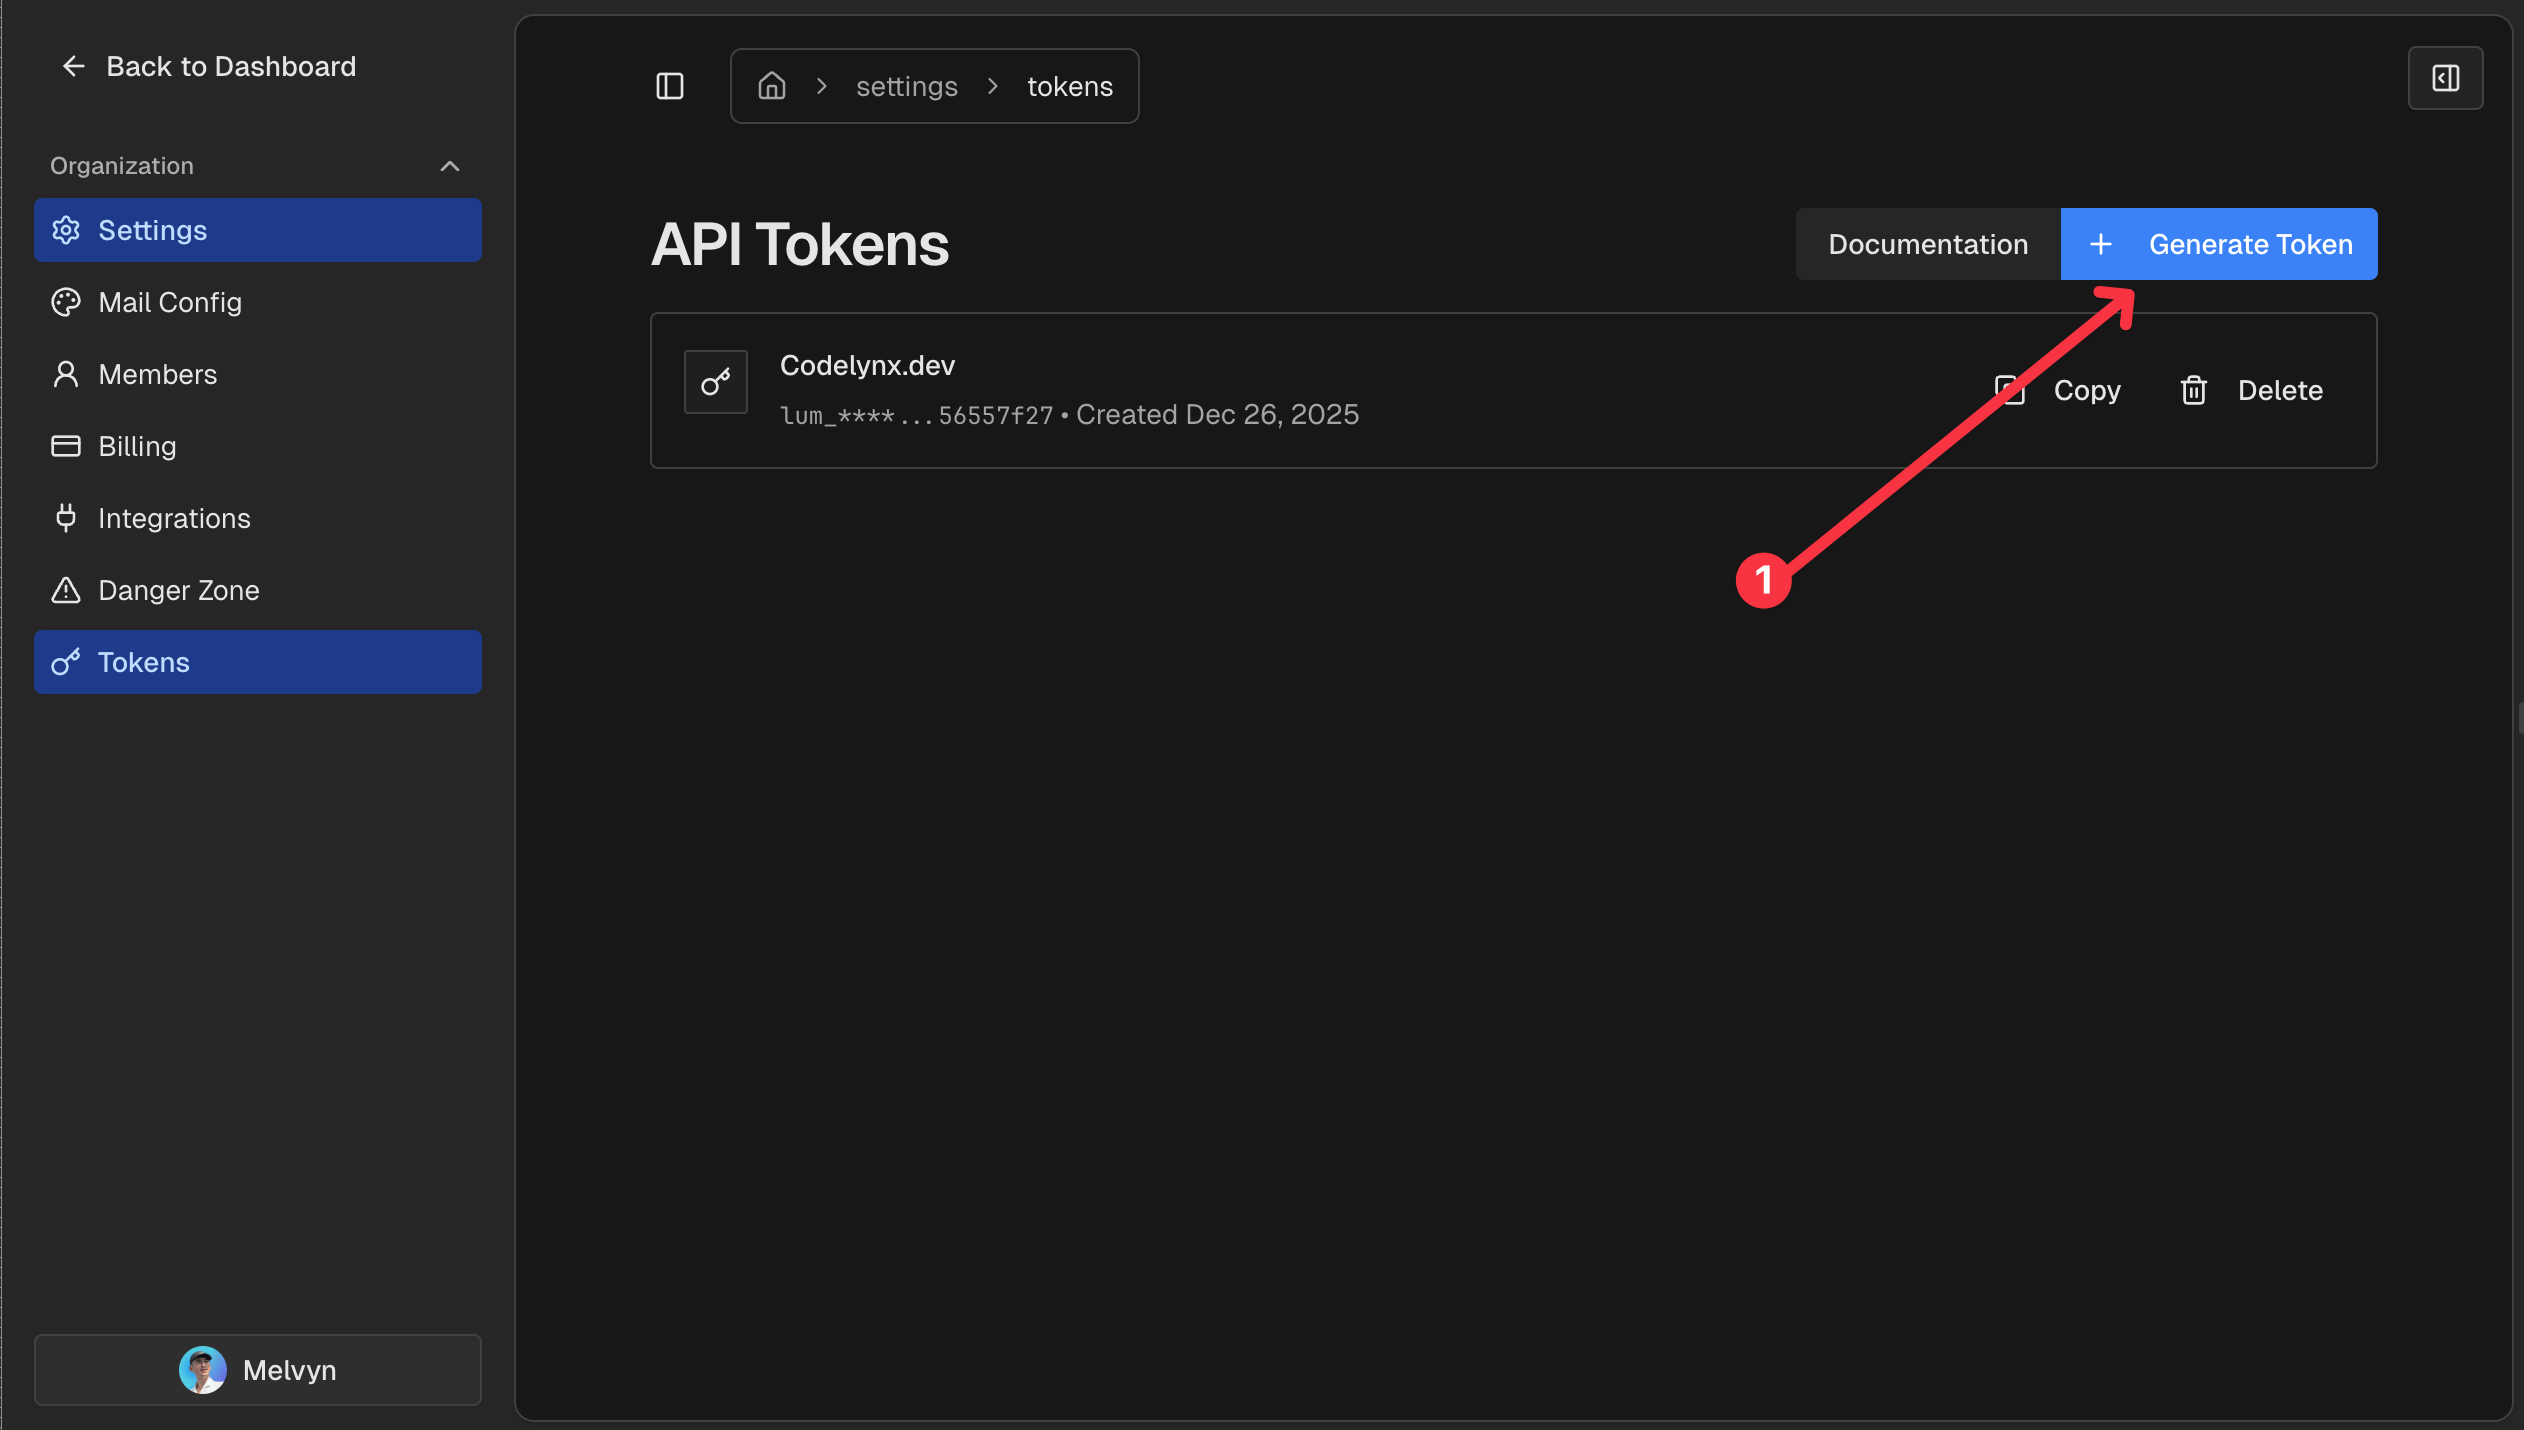Click the key icon beside Codelynx.dev

(x=715, y=382)
